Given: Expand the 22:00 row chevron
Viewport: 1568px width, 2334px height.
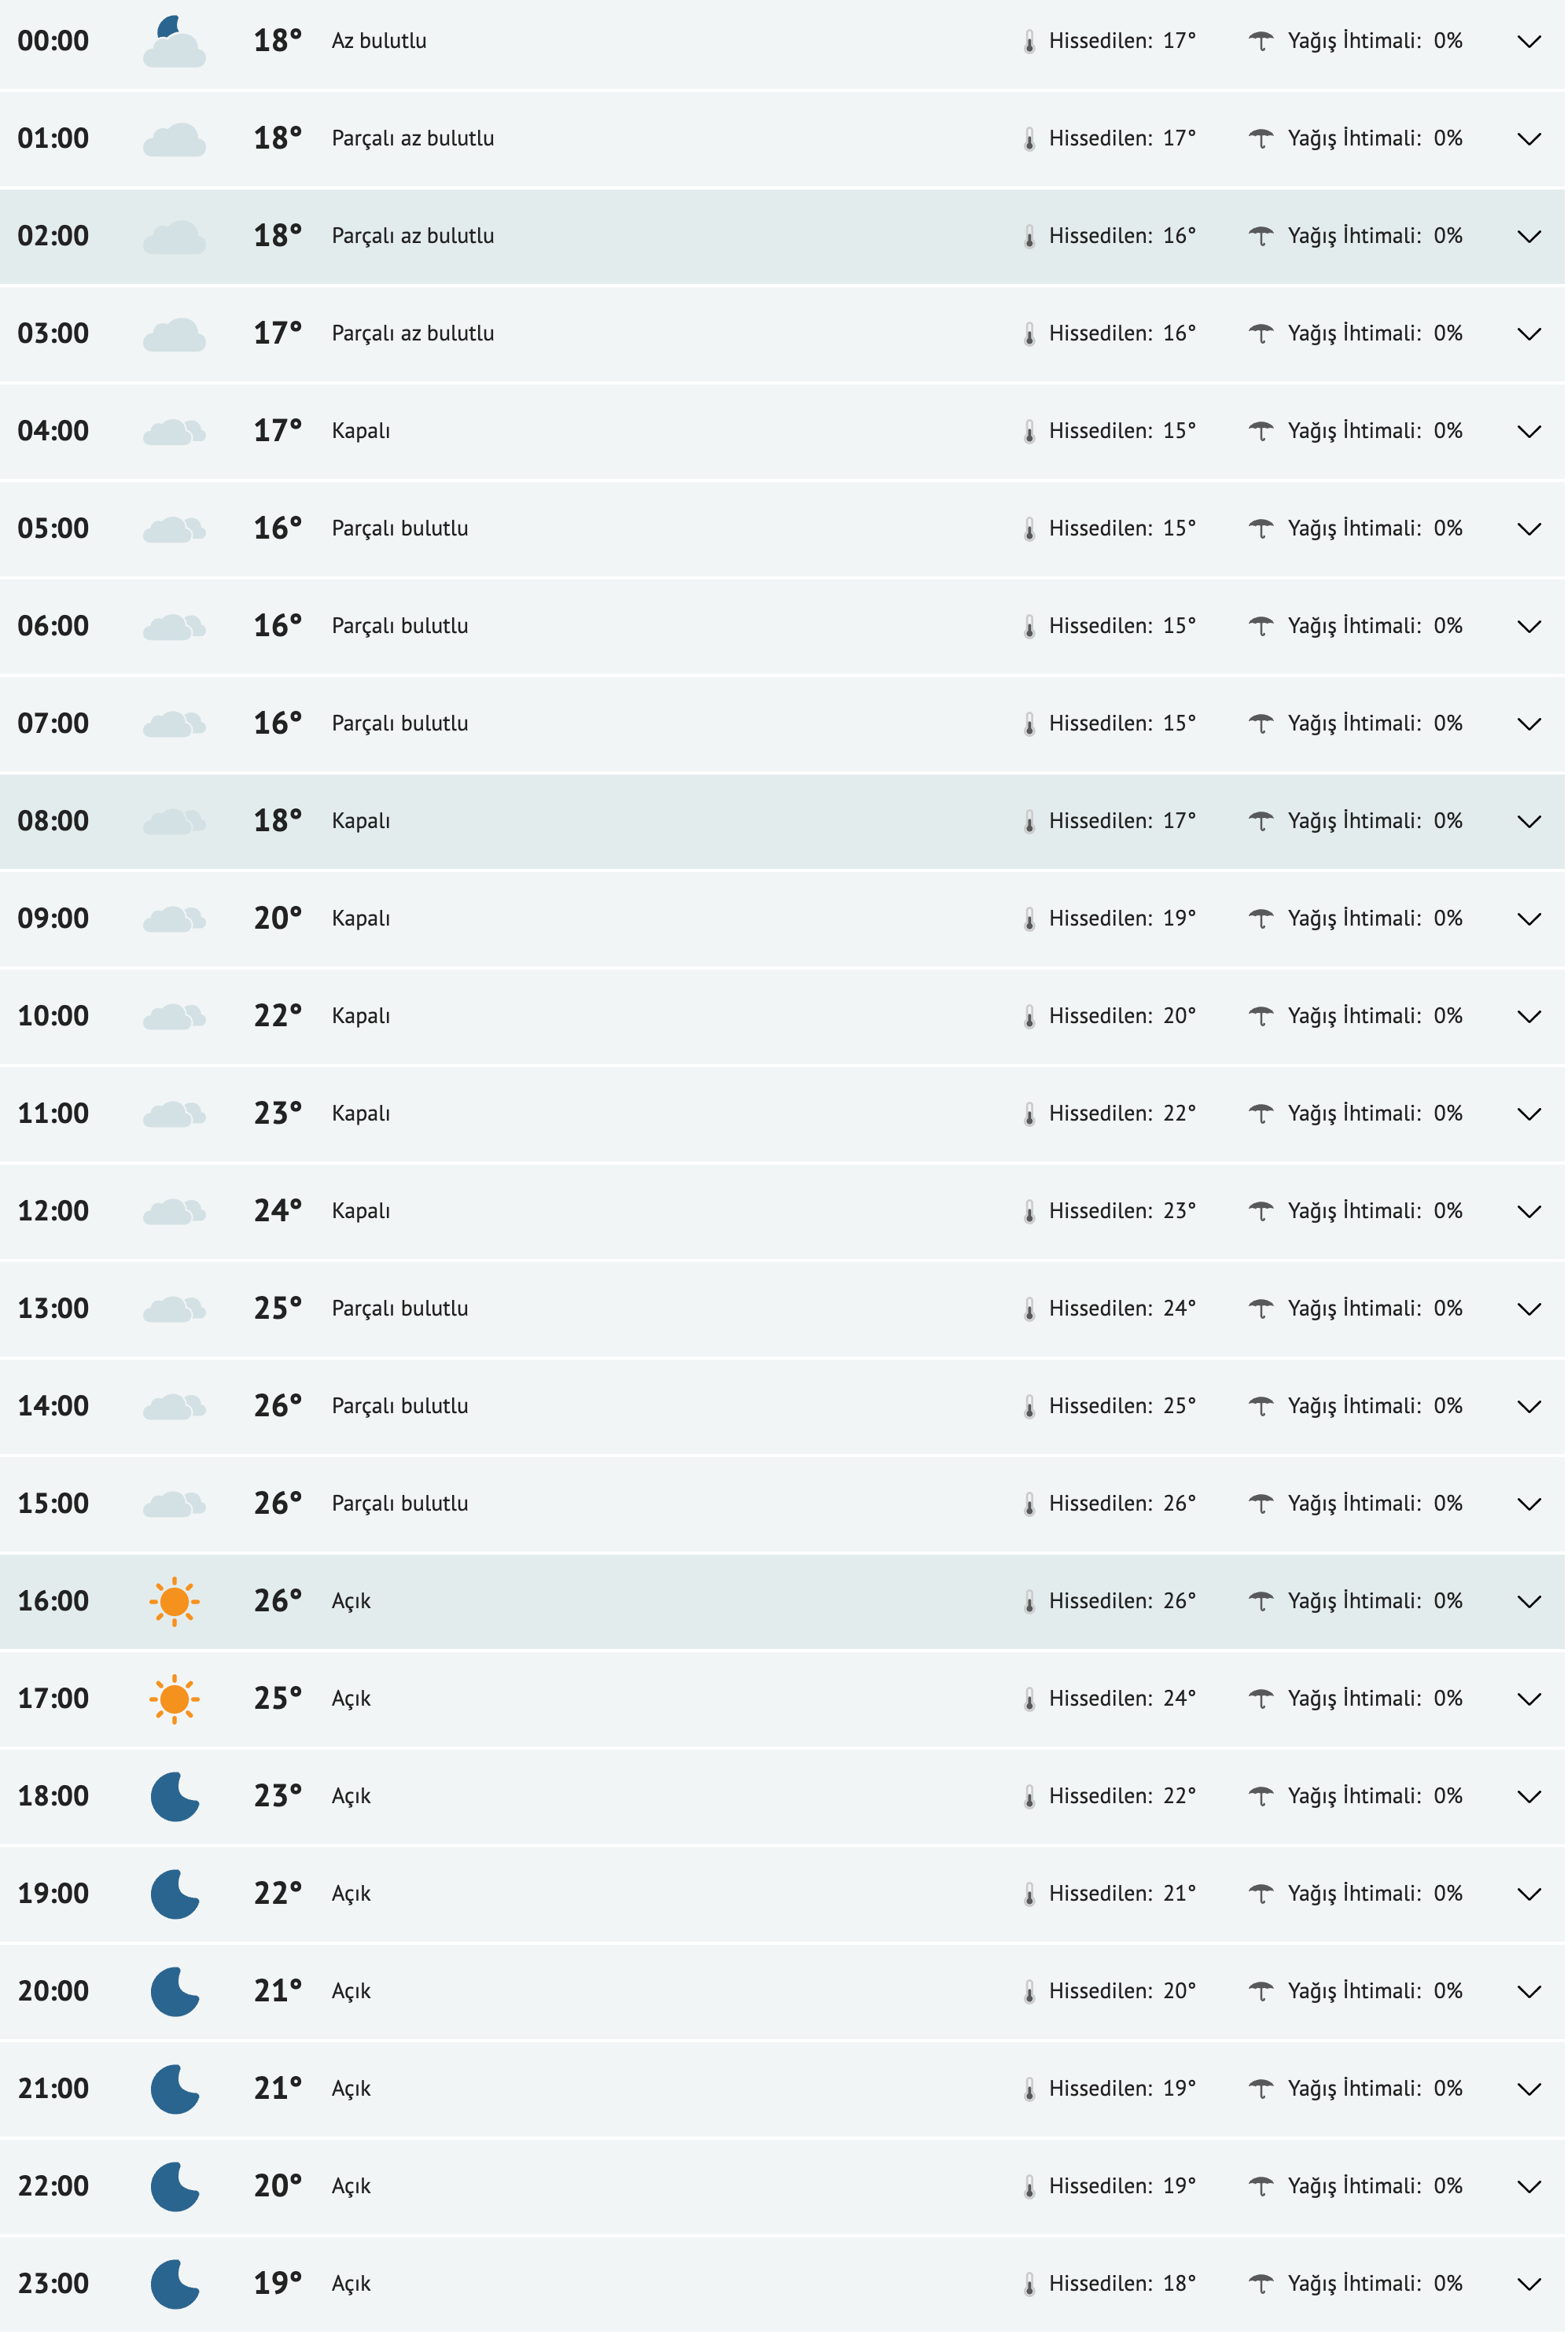Looking at the screenshot, I should click(x=1530, y=2187).
